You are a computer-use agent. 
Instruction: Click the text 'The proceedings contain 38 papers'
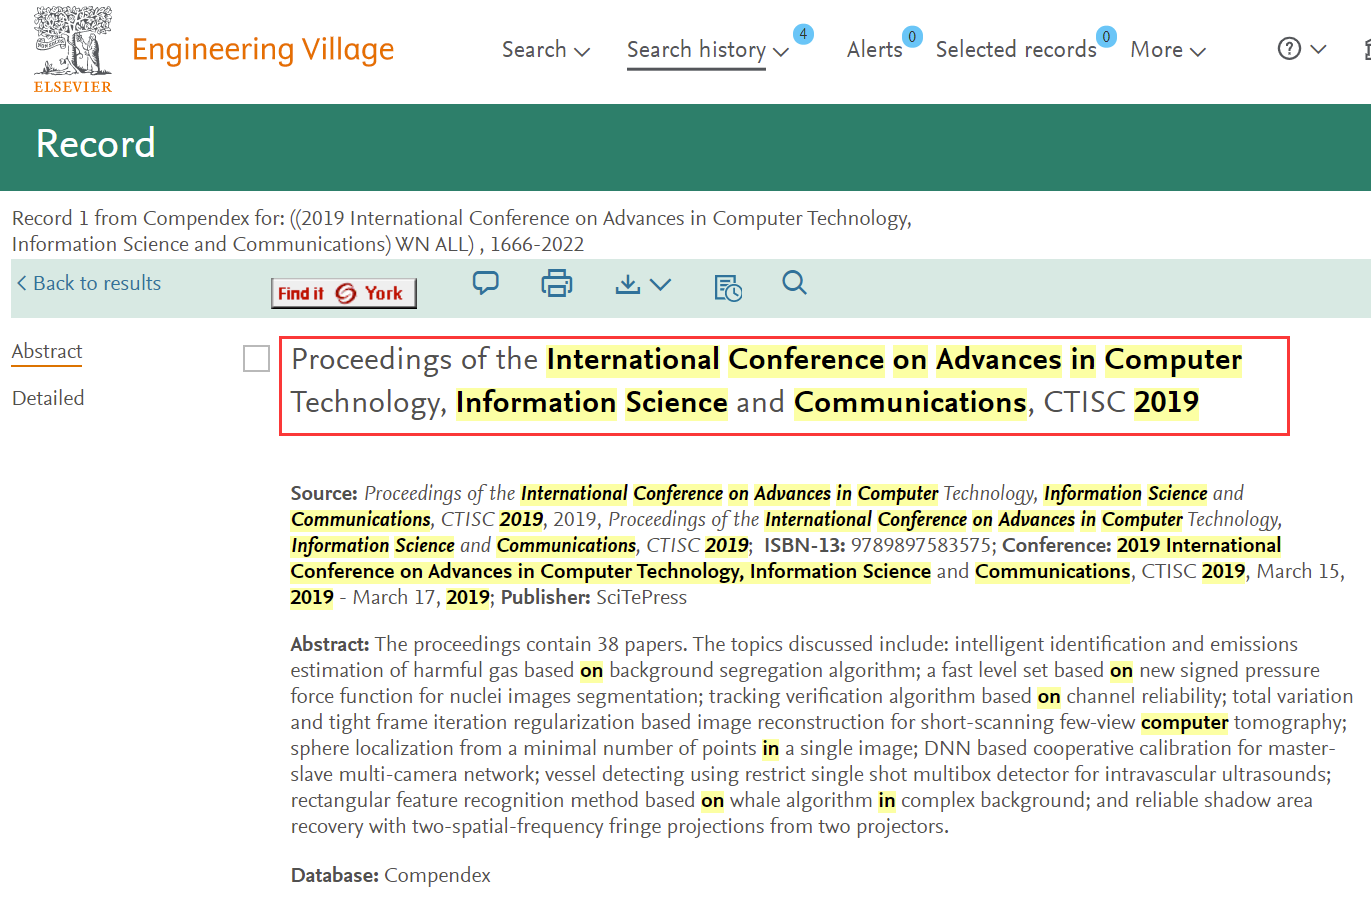pos(531,644)
